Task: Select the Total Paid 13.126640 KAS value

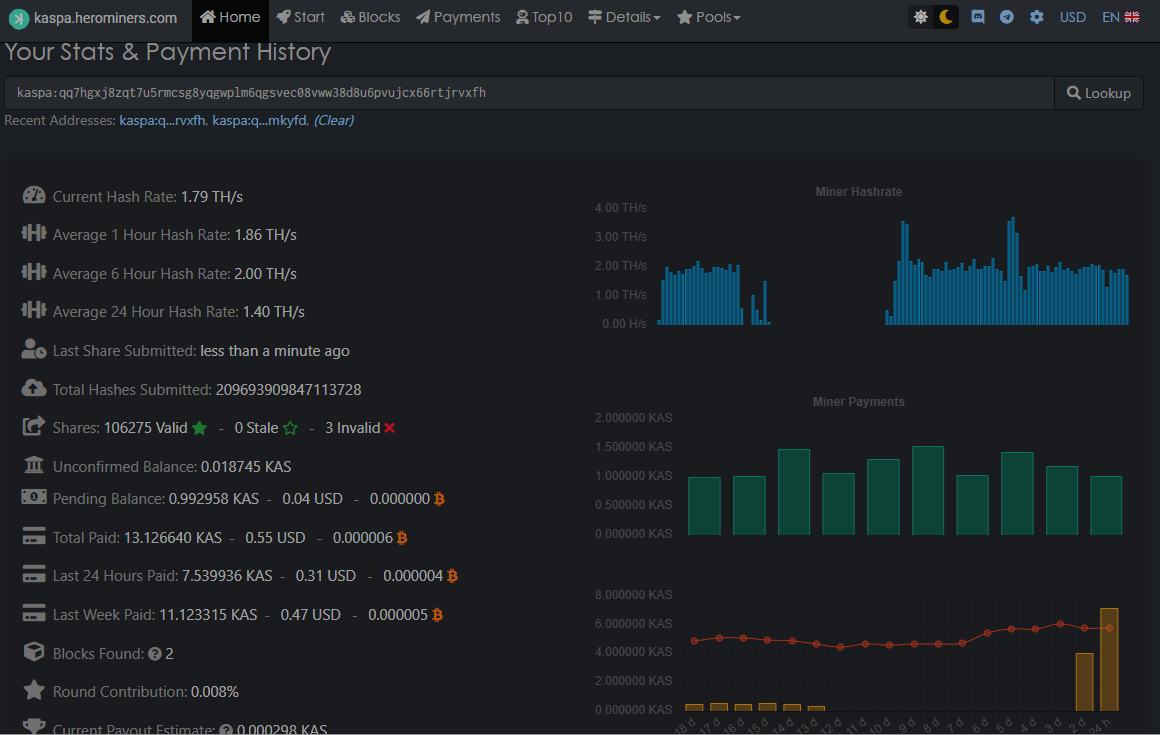Action: click(173, 538)
